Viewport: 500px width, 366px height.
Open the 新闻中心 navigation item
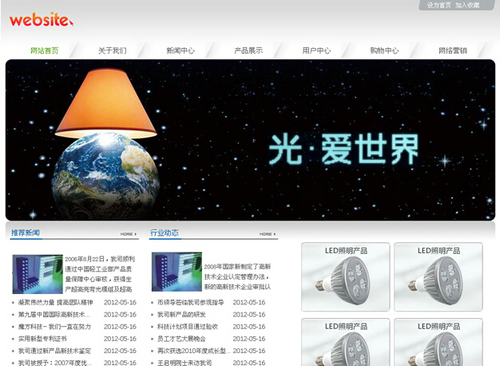click(180, 51)
